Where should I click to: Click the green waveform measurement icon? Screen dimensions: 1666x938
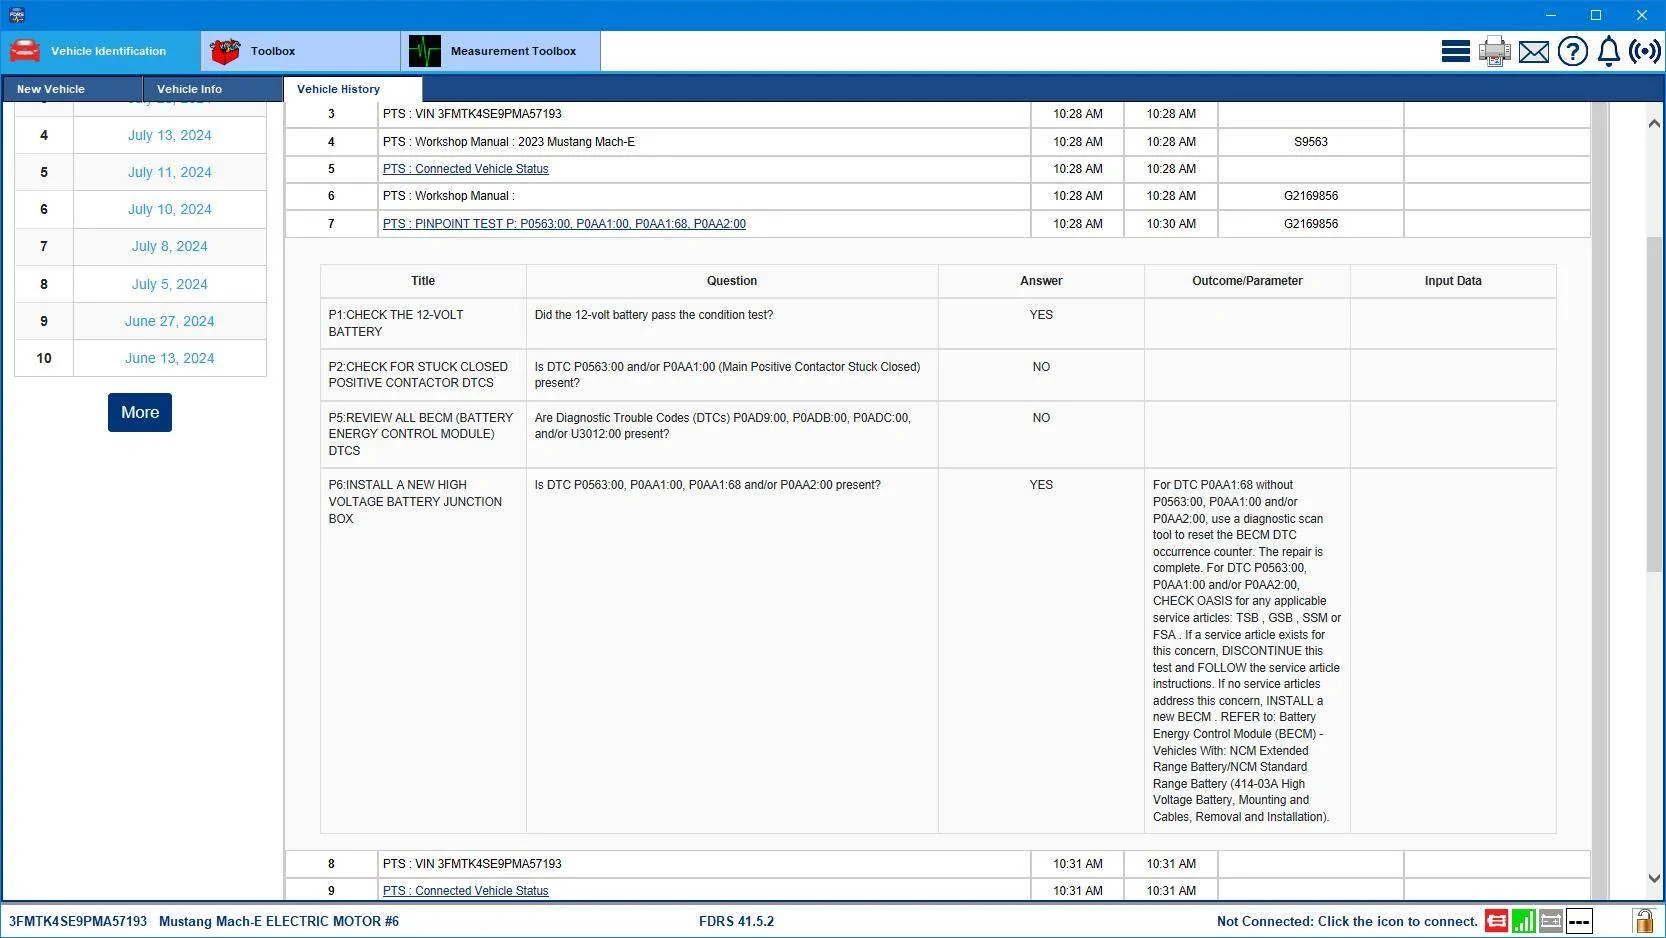pos(424,51)
